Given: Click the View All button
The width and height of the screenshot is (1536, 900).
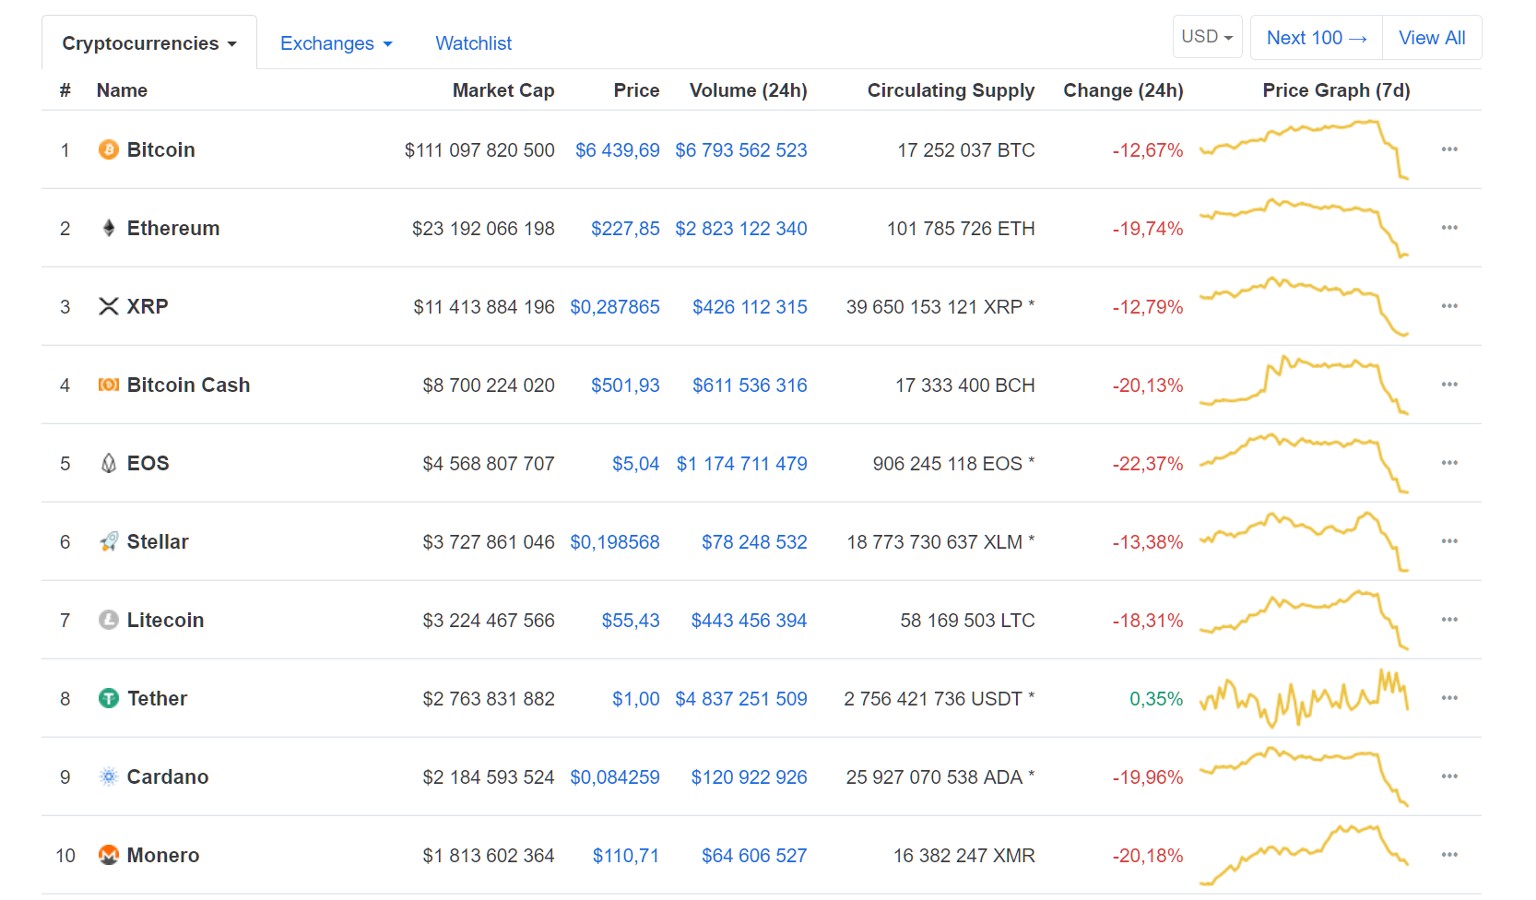Looking at the screenshot, I should tap(1431, 38).
